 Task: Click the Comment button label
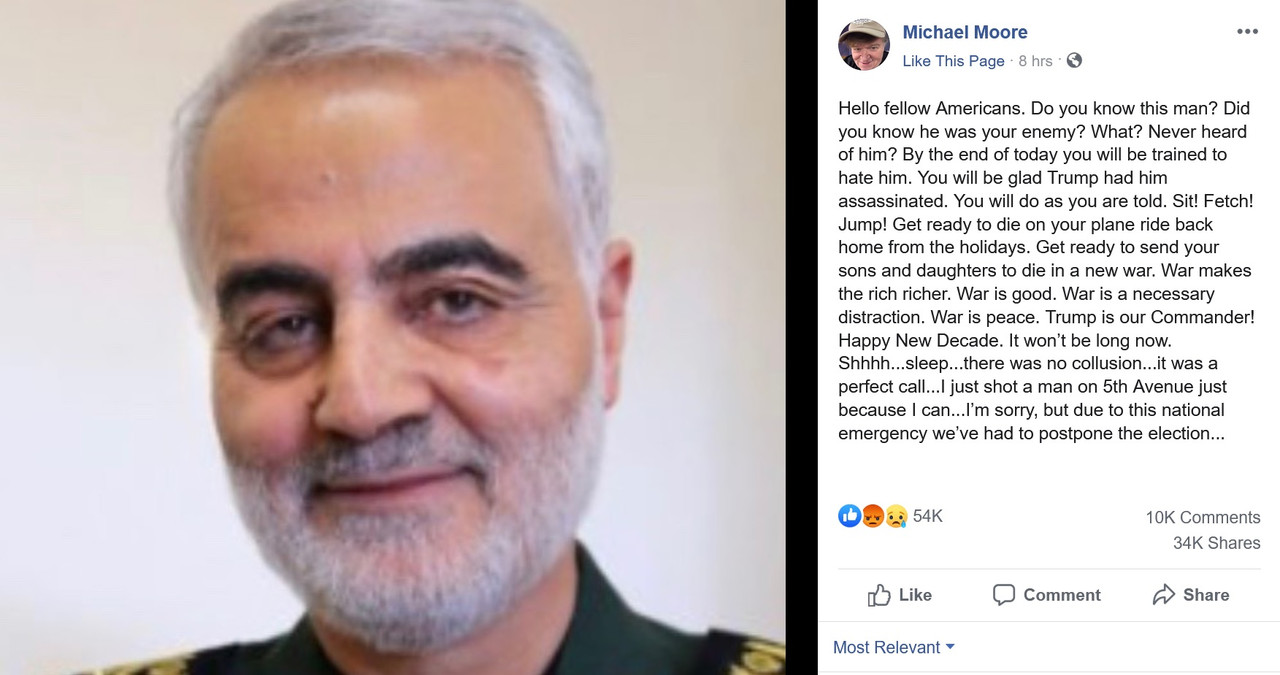point(1062,595)
